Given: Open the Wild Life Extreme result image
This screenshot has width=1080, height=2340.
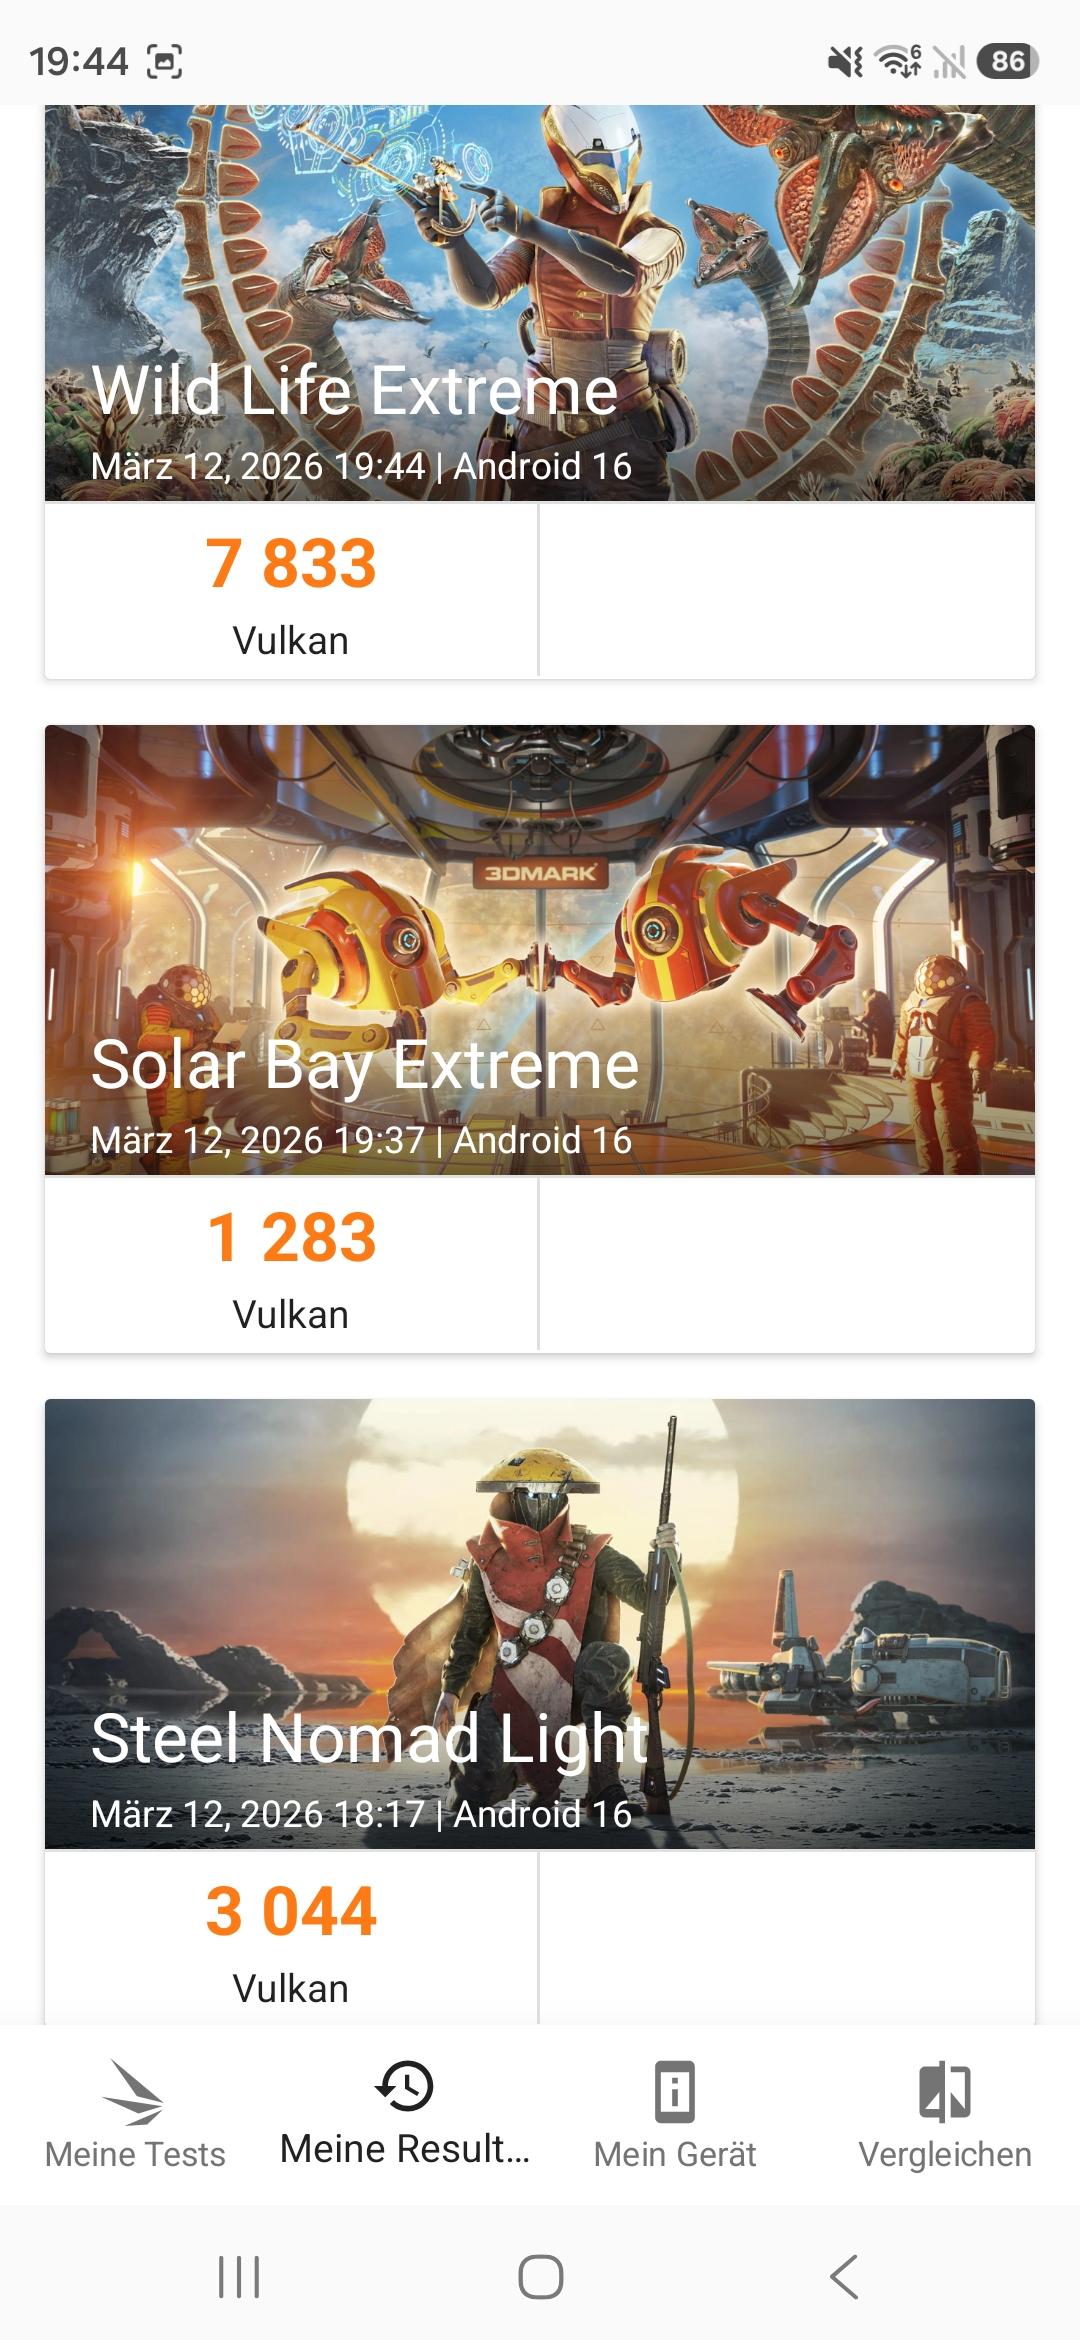Looking at the screenshot, I should [x=540, y=300].
